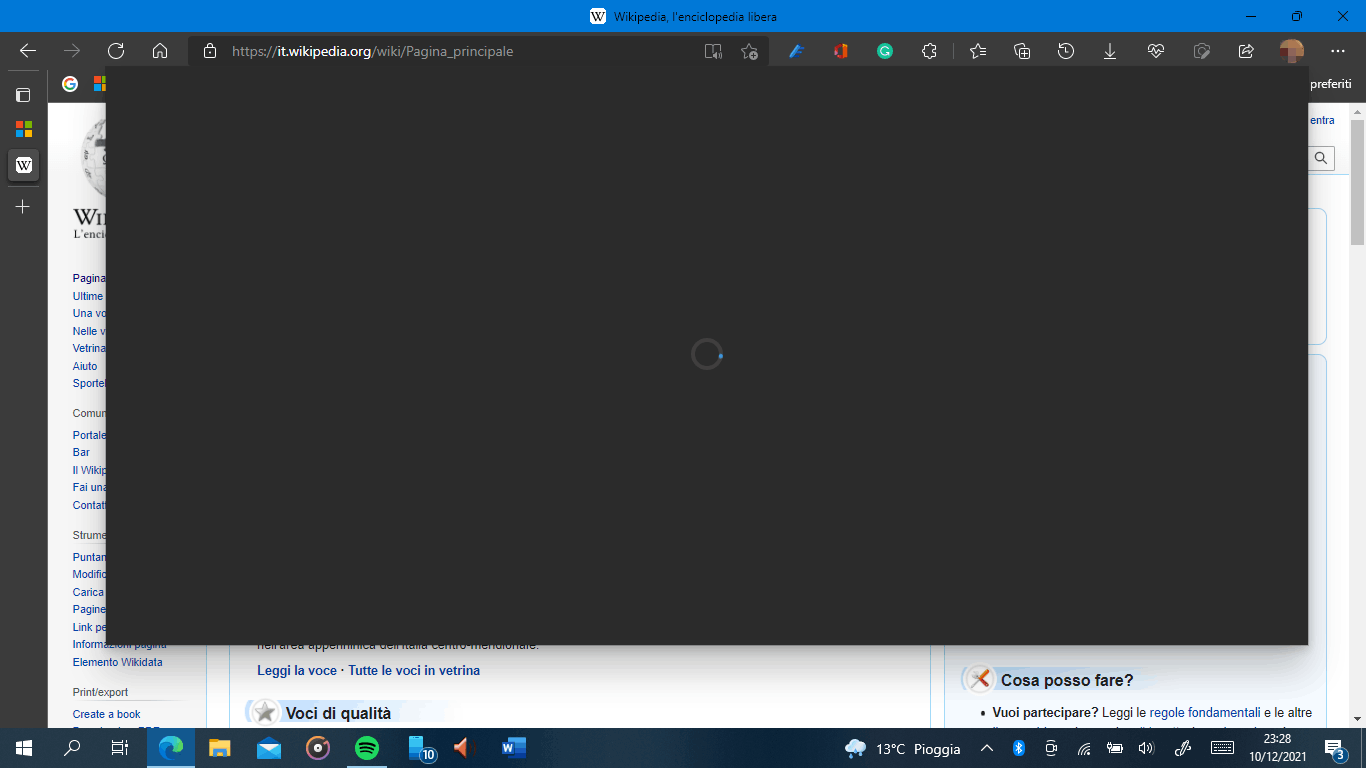The height and width of the screenshot is (768, 1366).
Task: Open Spotify from the taskbar
Action: (367, 748)
